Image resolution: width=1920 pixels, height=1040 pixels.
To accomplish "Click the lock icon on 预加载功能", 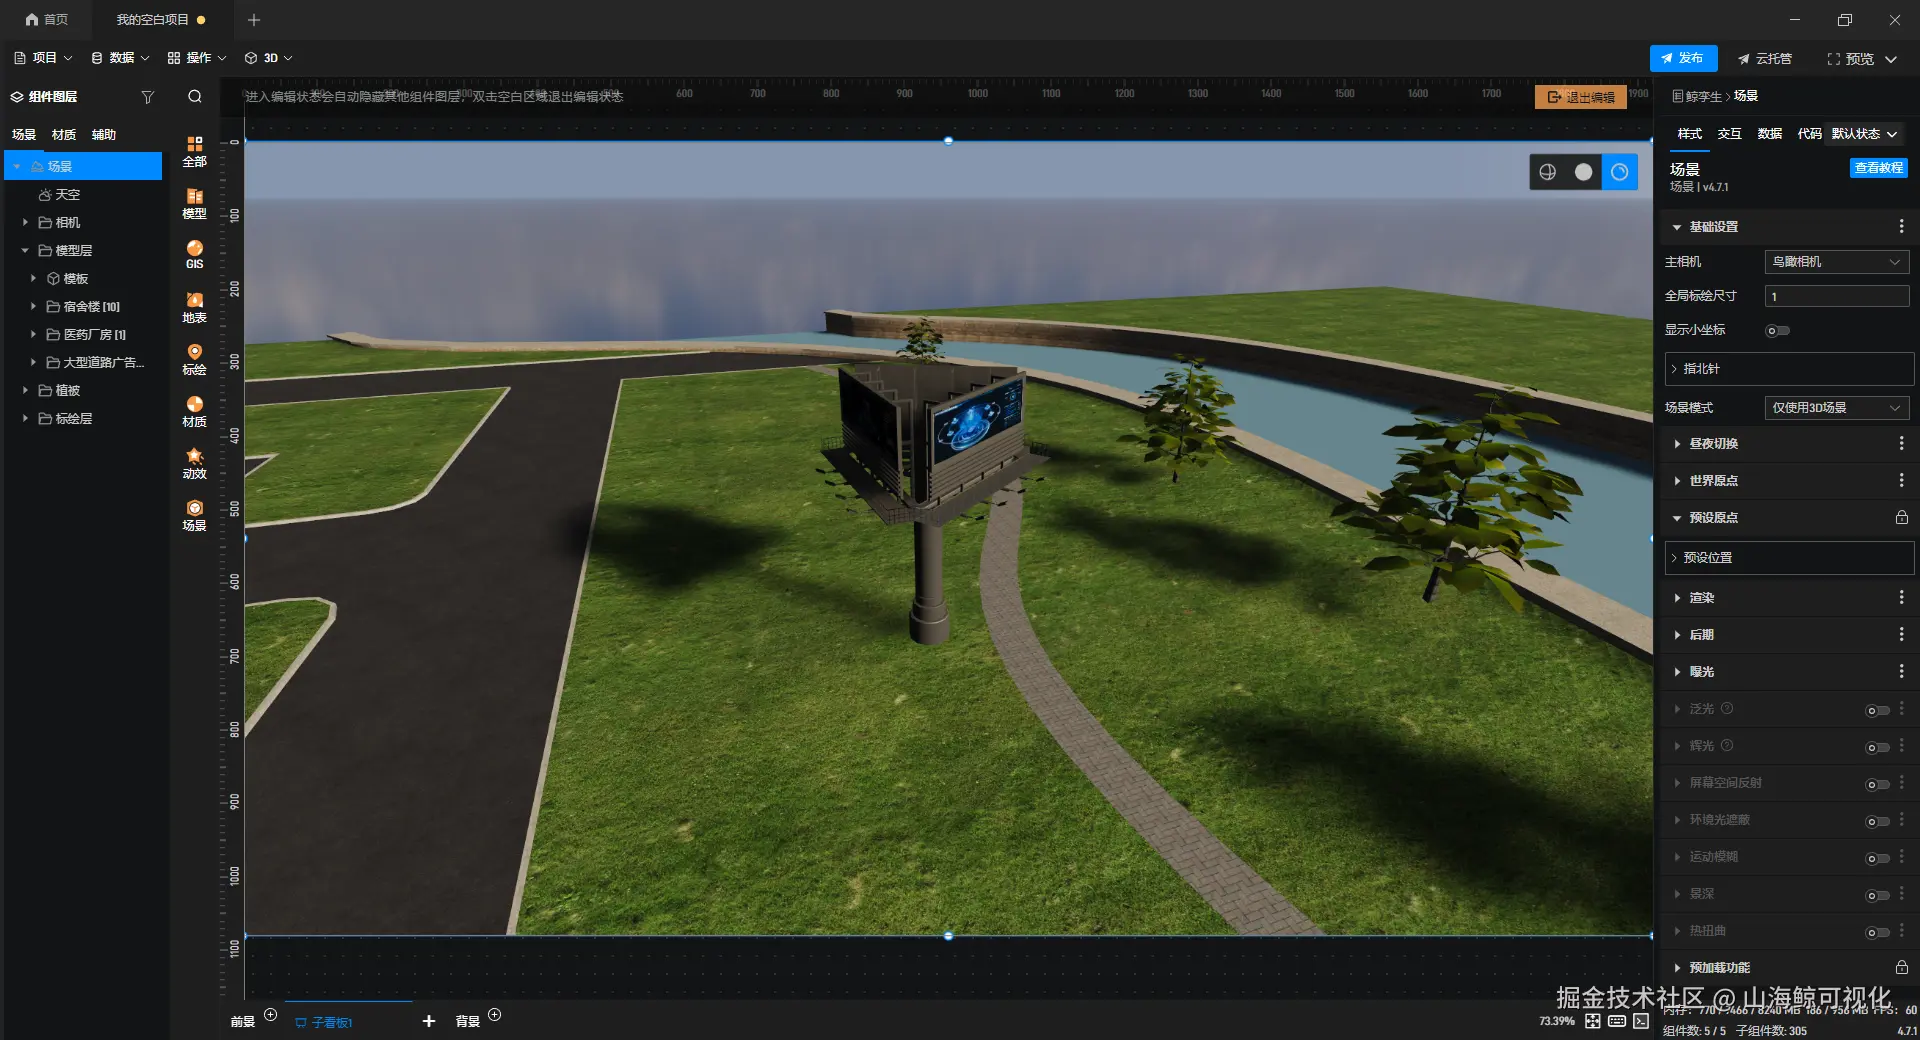I will [x=1901, y=967].
